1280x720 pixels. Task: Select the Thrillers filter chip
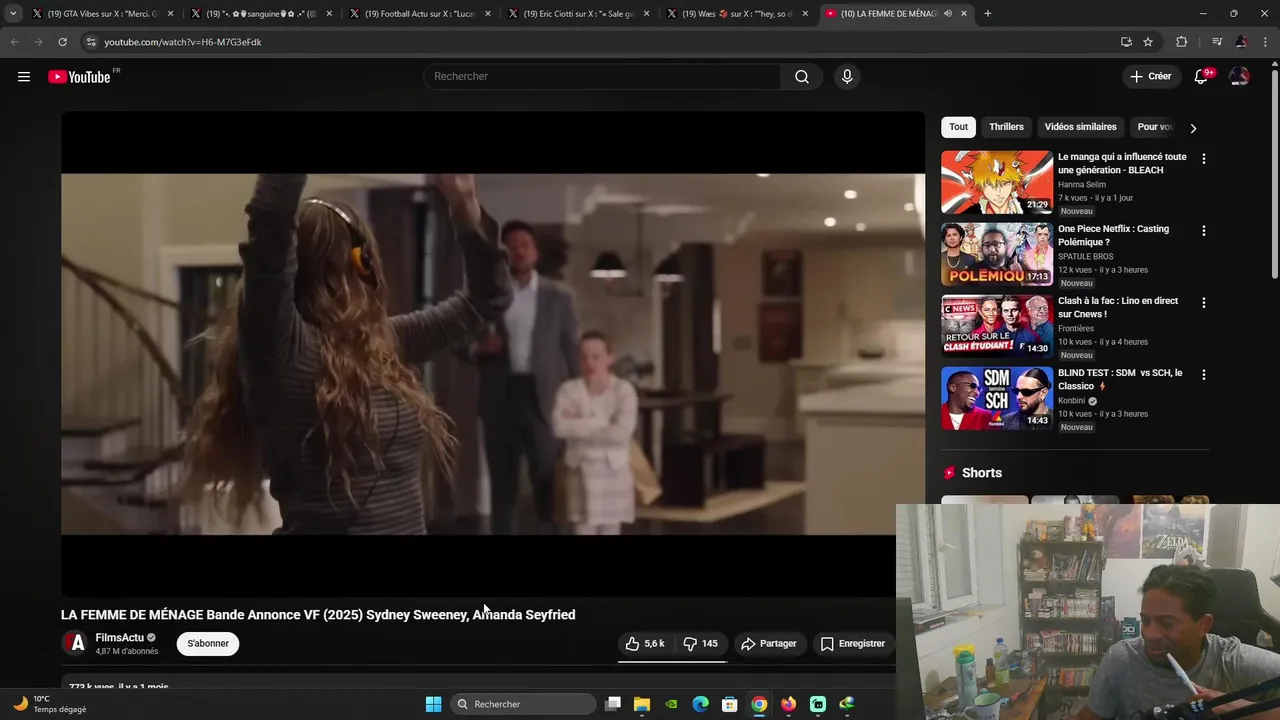1006,127
